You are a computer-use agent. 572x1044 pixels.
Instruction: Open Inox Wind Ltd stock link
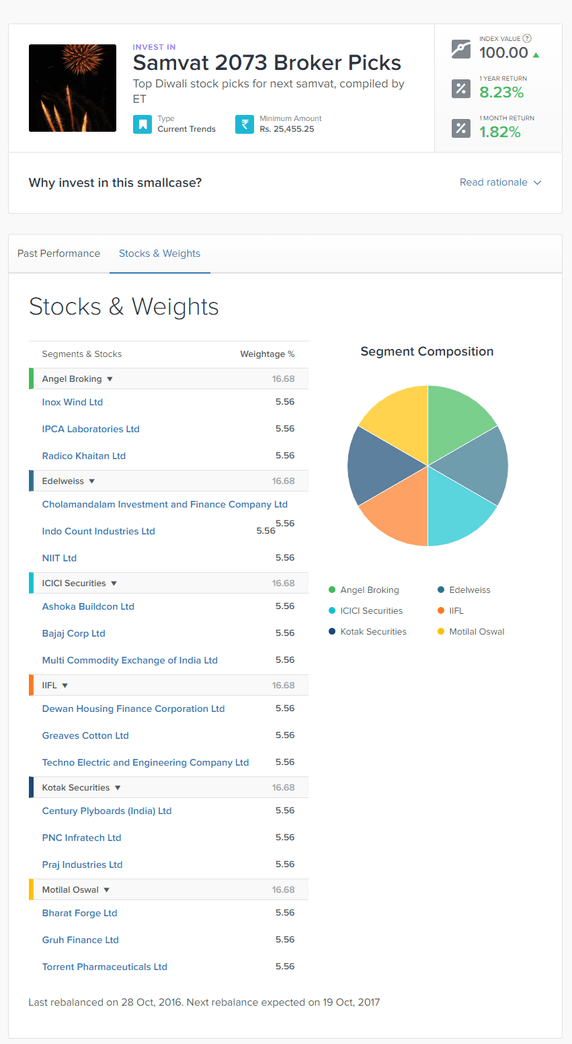pyautogui.click(x=73, y=402)
